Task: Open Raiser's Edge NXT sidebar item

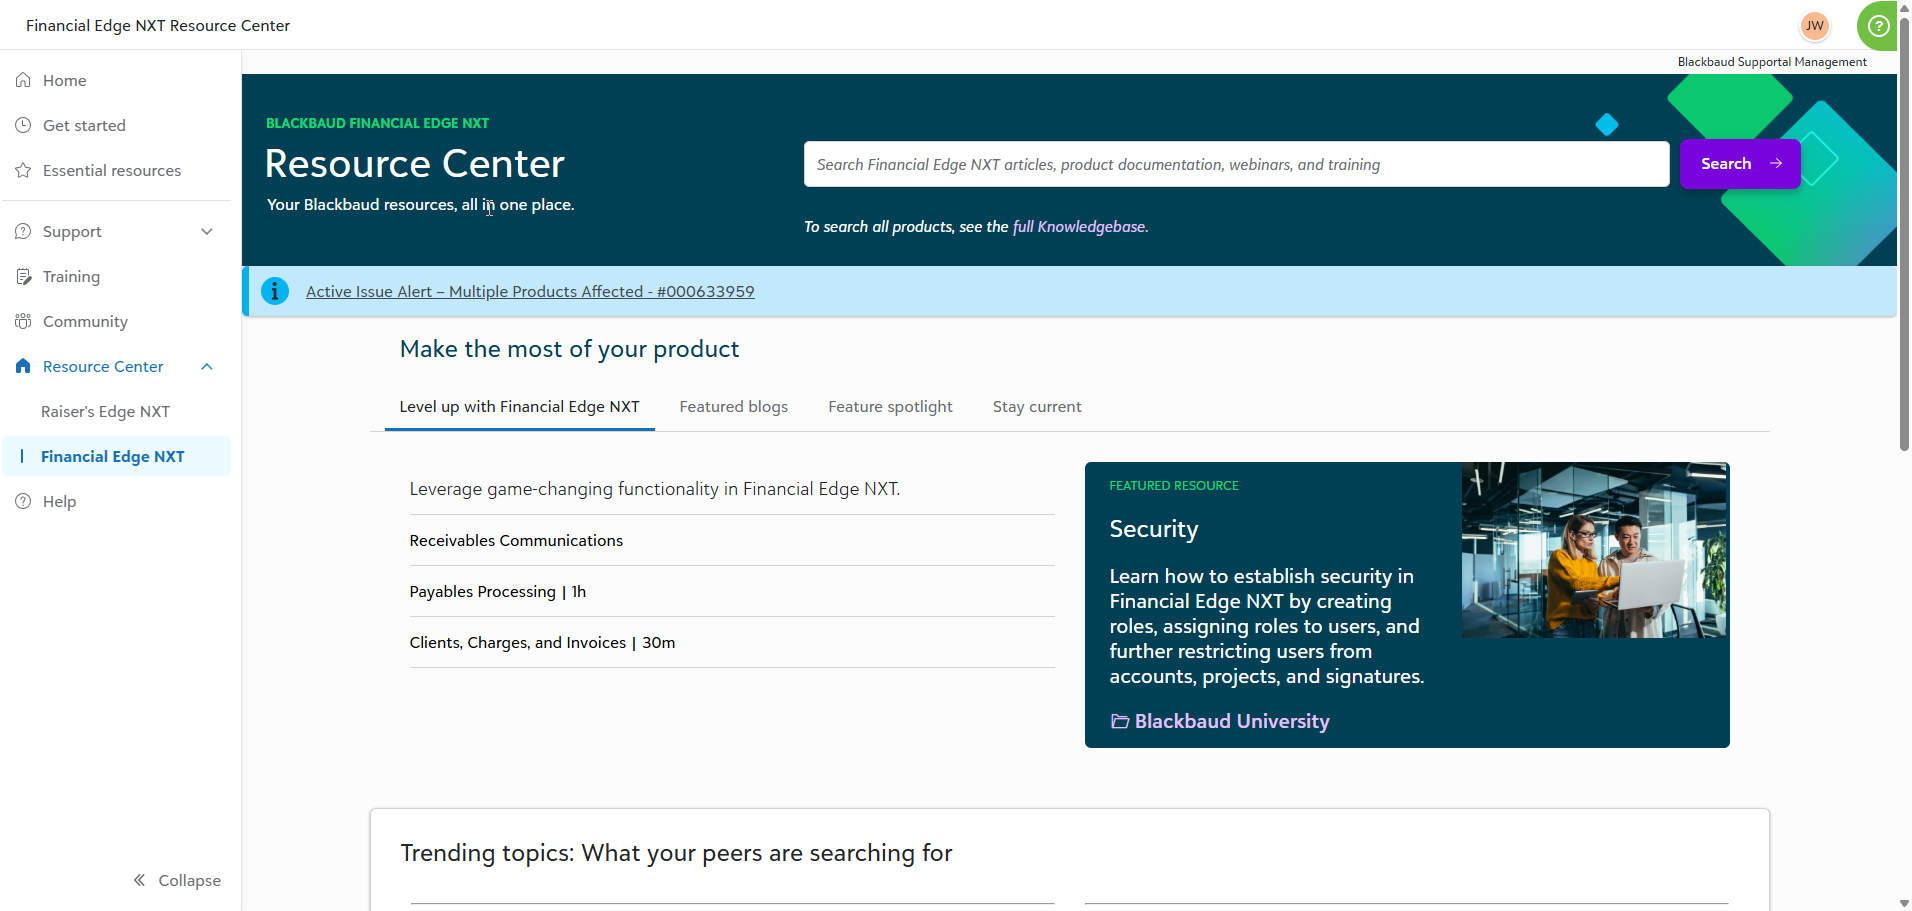Action: click(x=105, y=411)
